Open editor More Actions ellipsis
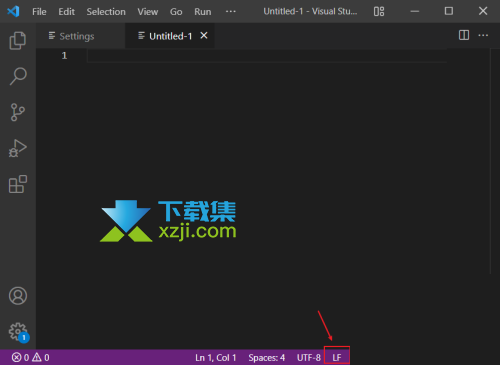This screenshot has height=365, width=500. click(x=483, y=35)
